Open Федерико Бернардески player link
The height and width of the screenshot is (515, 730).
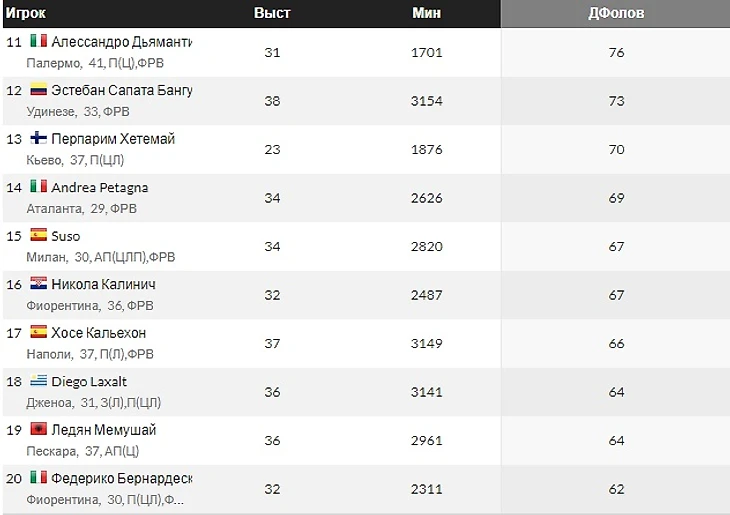pyautogui.click(x=122, y=478)
